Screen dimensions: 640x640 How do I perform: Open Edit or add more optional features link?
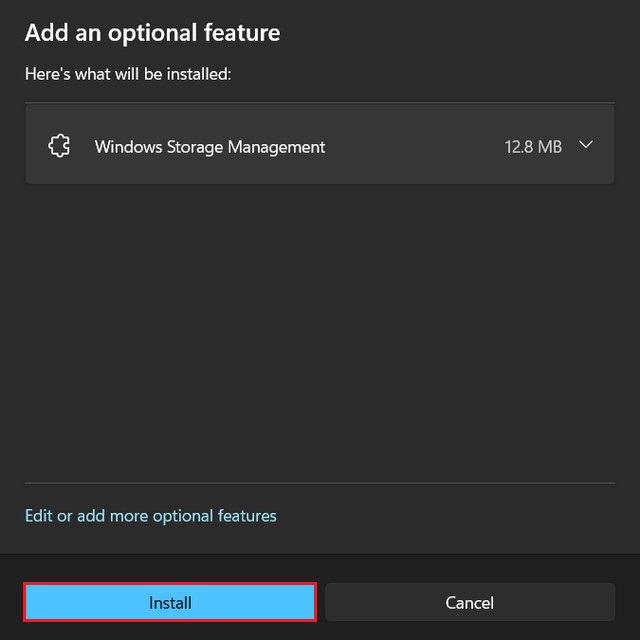151,516
